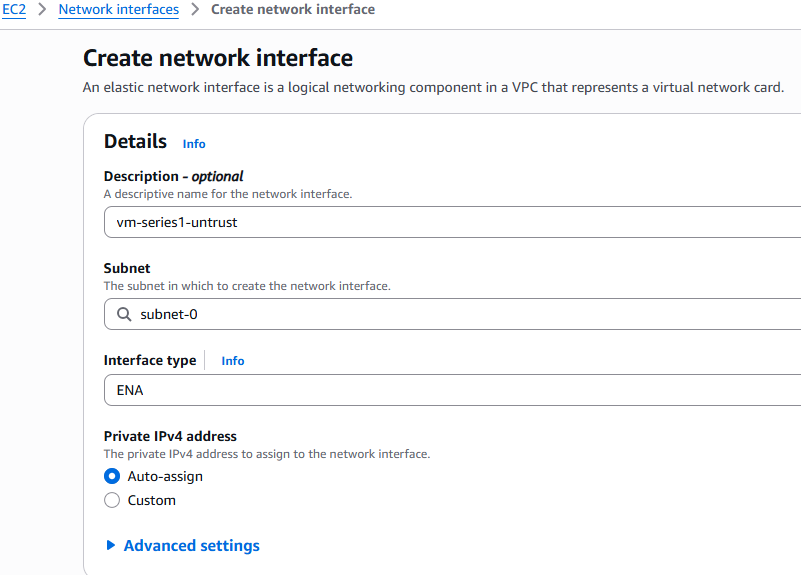The width and height of the screenshot is (801, 575).
Task: Go to EC2 in the breadcrumb
Action: 14,10
